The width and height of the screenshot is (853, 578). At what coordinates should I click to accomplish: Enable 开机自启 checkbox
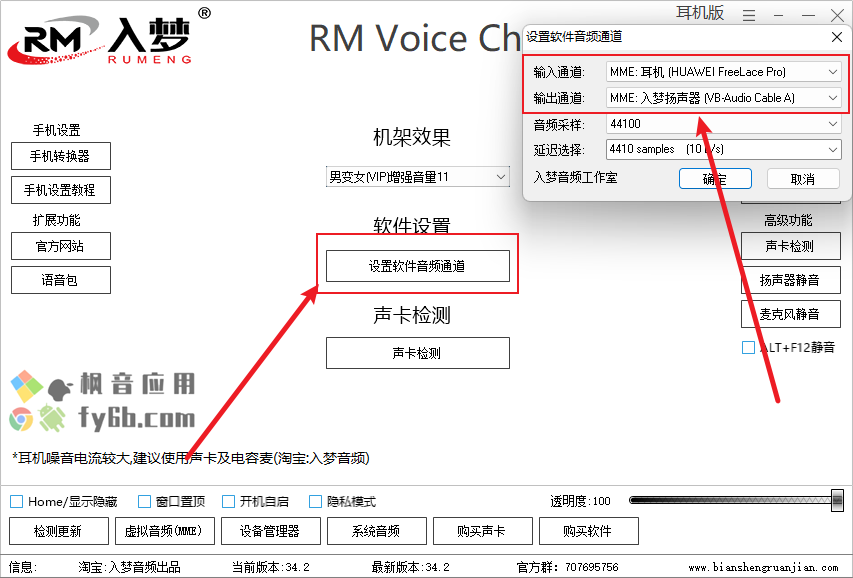[x=228, y=501]
